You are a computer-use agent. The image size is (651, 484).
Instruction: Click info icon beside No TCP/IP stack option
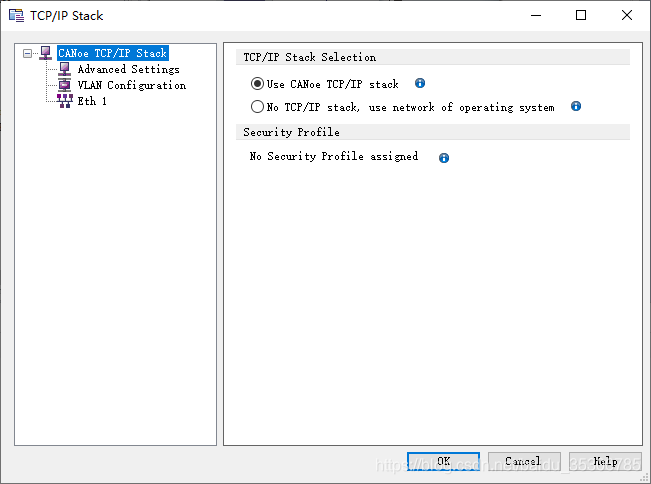point(576,106)
